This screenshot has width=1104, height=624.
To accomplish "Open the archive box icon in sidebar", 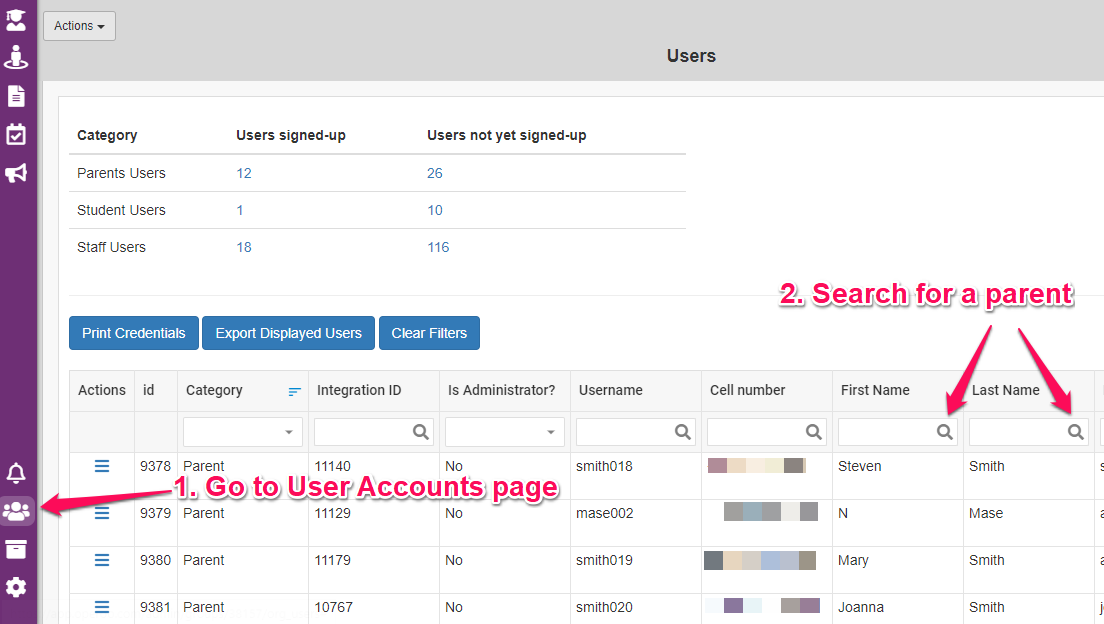I will [17, 549].
